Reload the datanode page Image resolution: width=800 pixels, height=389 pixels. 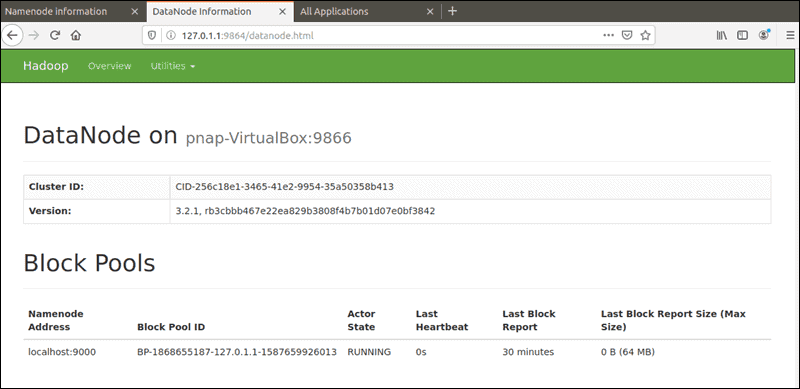pyautogui.click(x=55, y=35)
